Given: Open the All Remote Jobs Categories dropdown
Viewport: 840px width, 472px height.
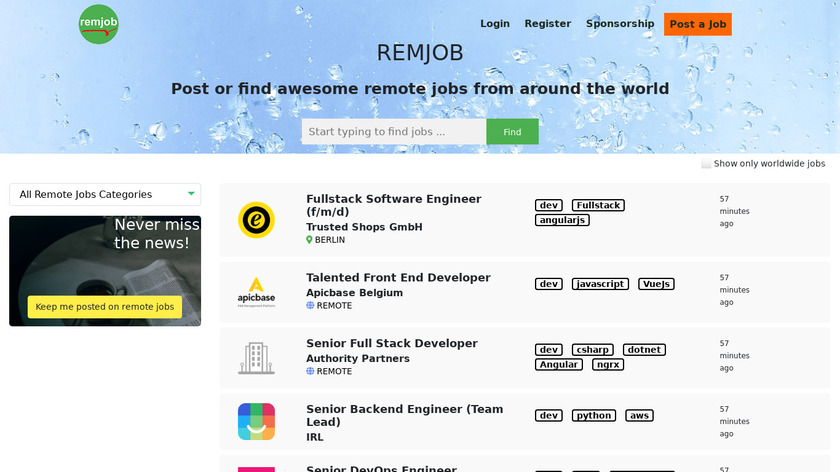Looking at the screenshot, I should tap(105, 194).
